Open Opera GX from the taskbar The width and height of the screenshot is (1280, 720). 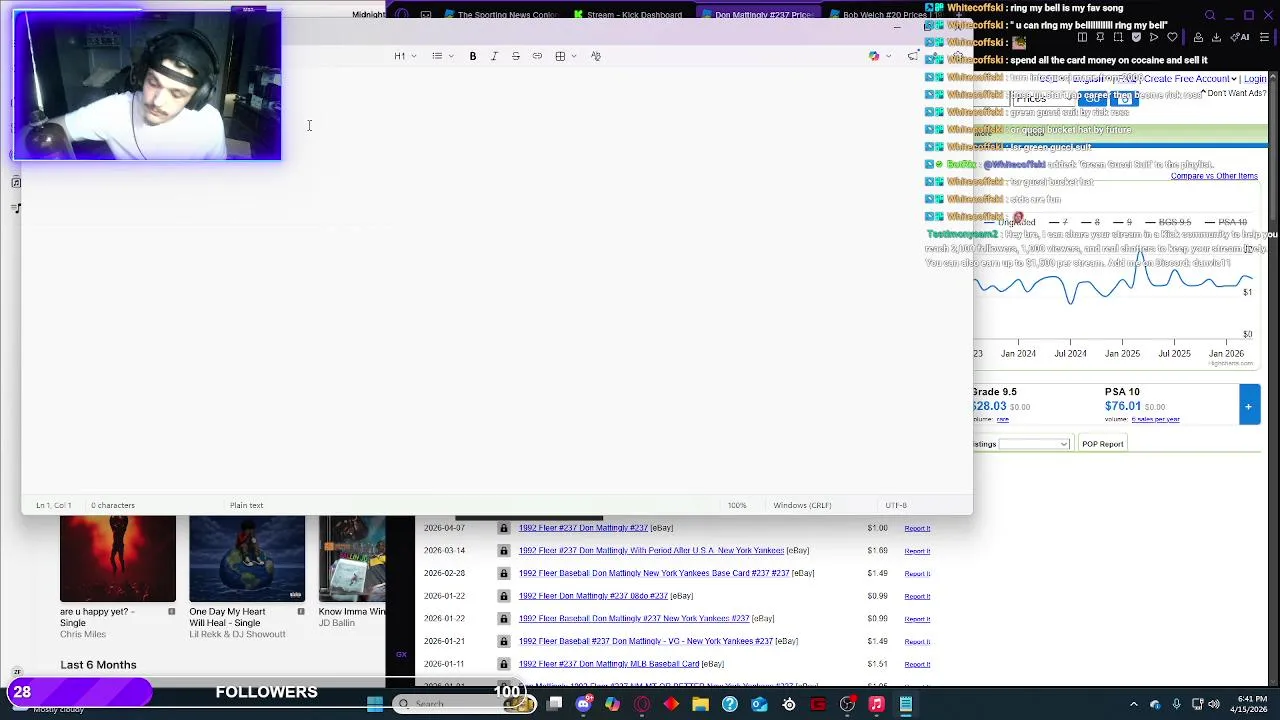pyautogui.click(x=642, y=704)
